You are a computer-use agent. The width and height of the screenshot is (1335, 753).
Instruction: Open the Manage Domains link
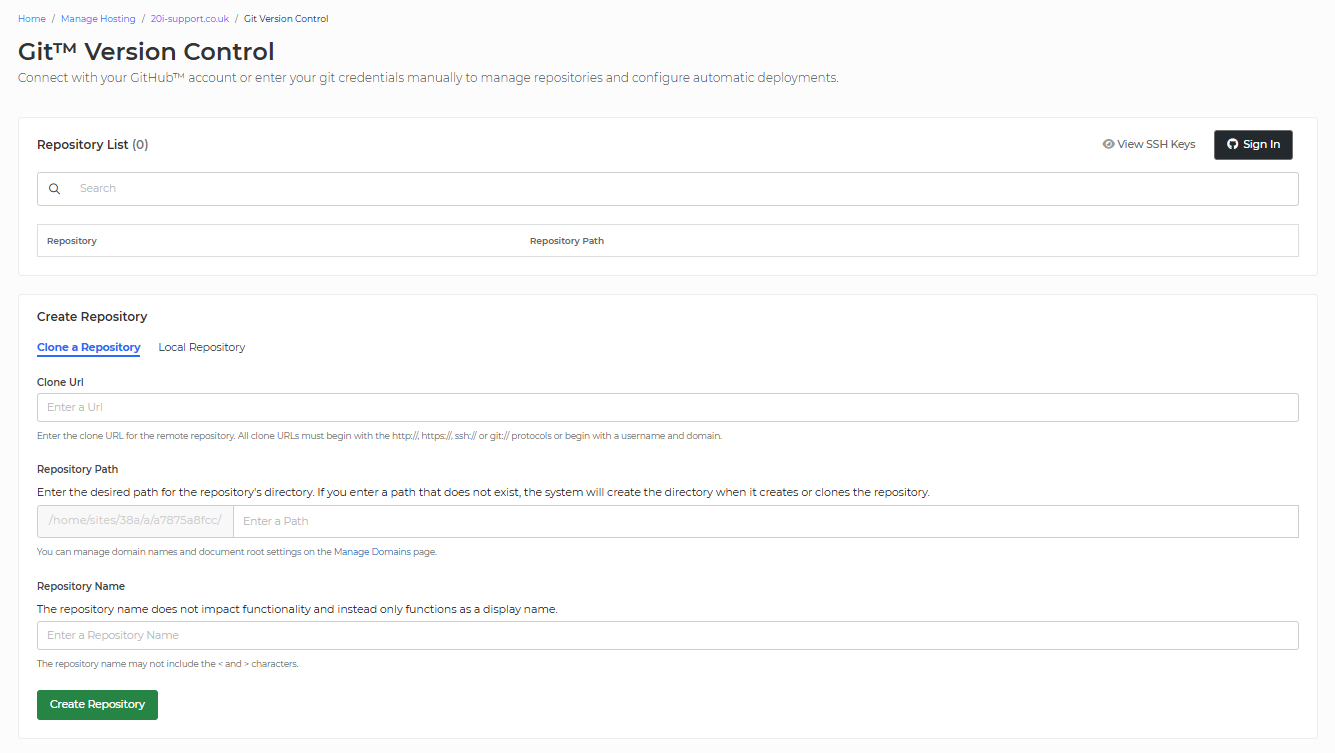coord(372,552)
